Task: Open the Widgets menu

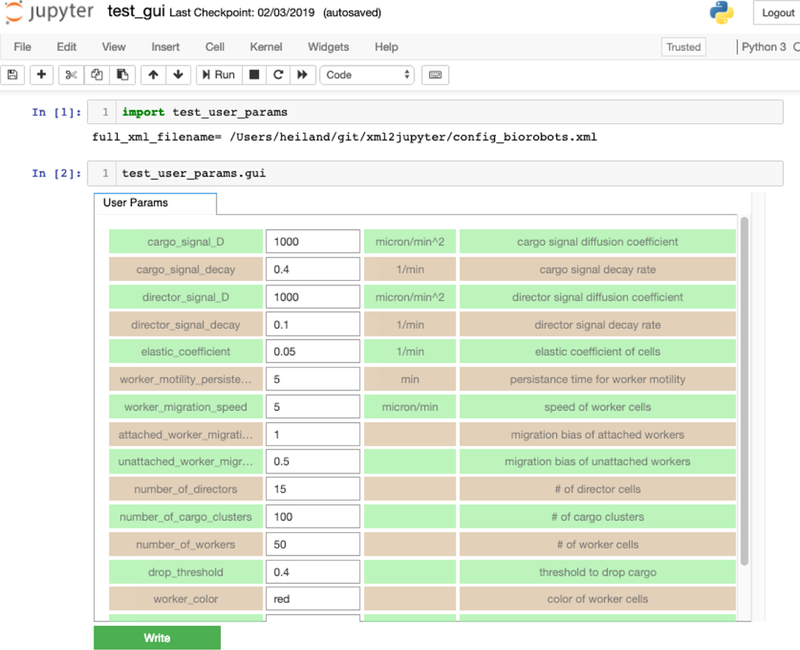Action: coord(328,47)
